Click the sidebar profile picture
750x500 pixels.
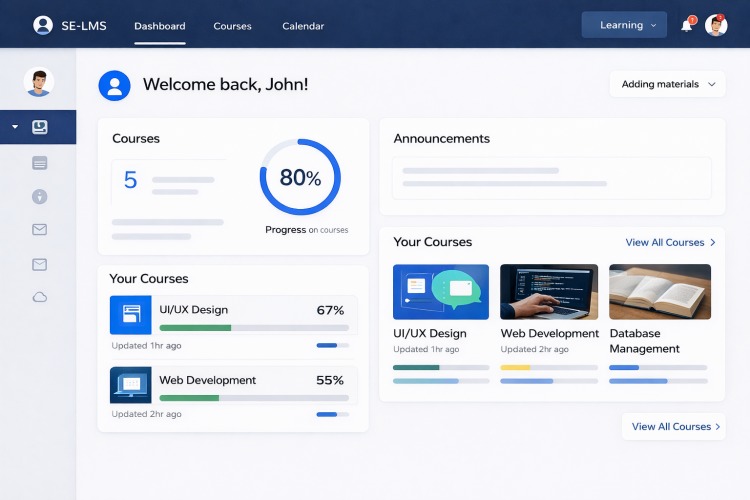(x=39, y=82)
